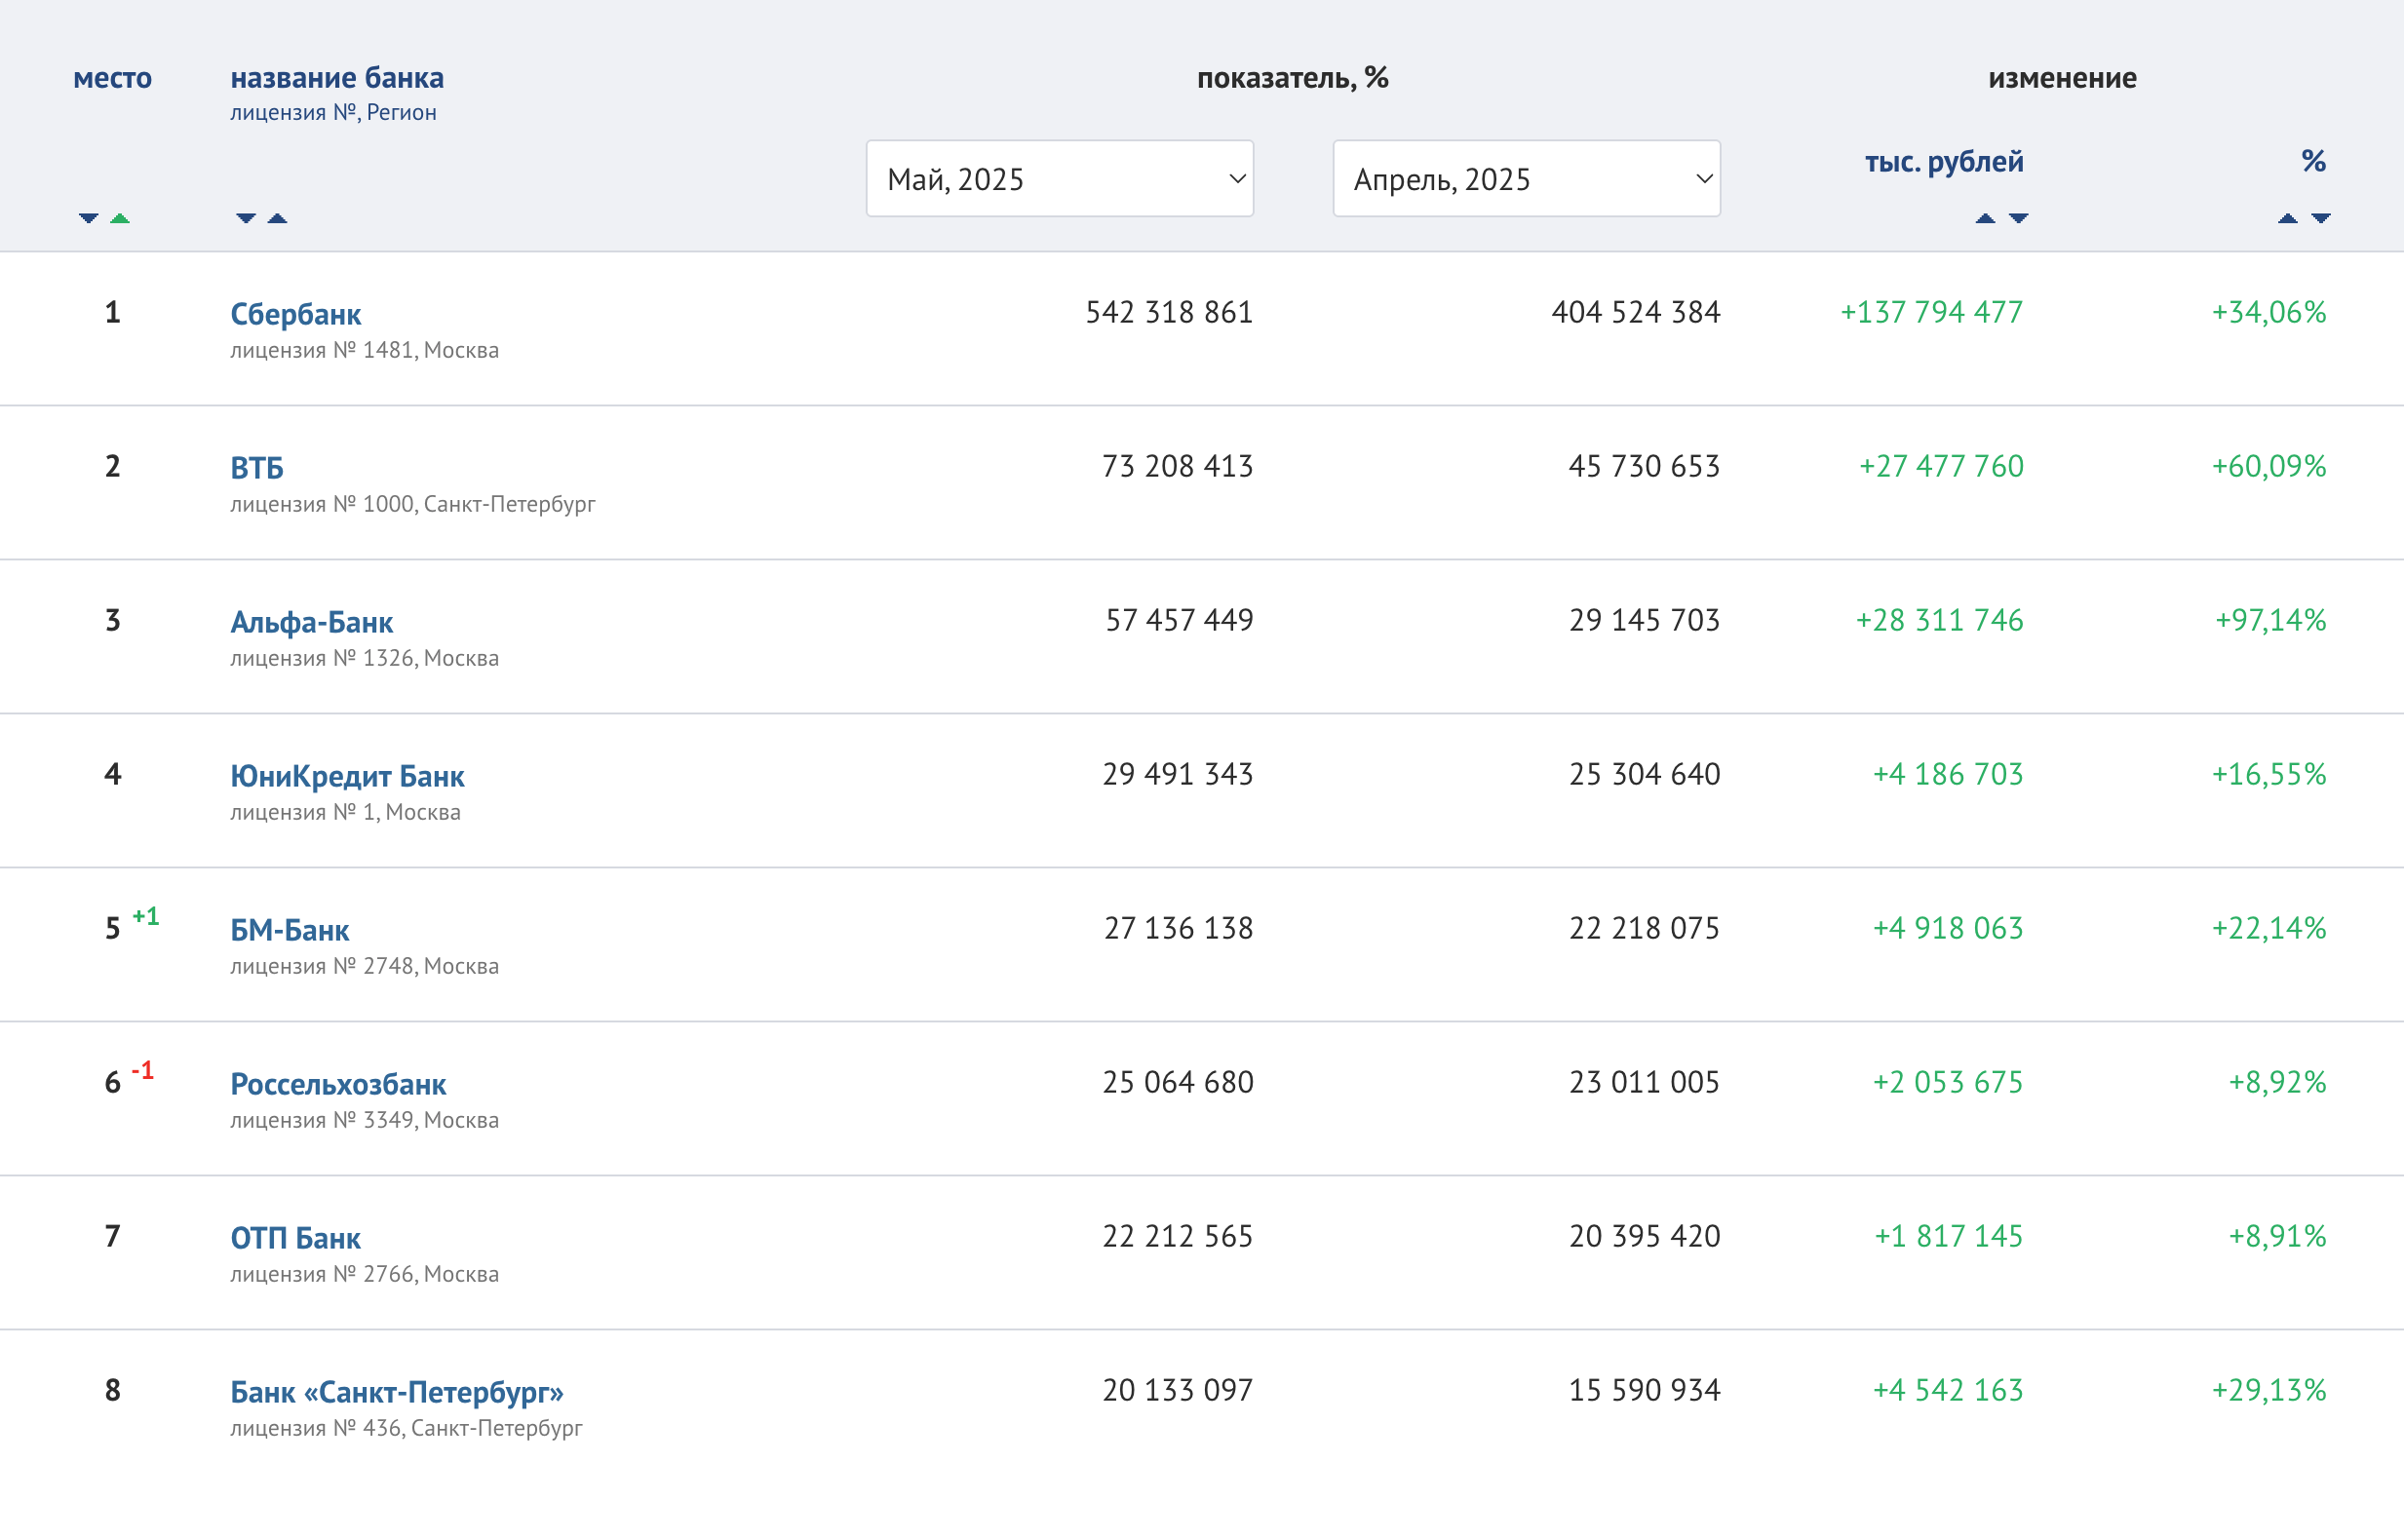Click the +1 rank change badge

(x=146, y=916)
